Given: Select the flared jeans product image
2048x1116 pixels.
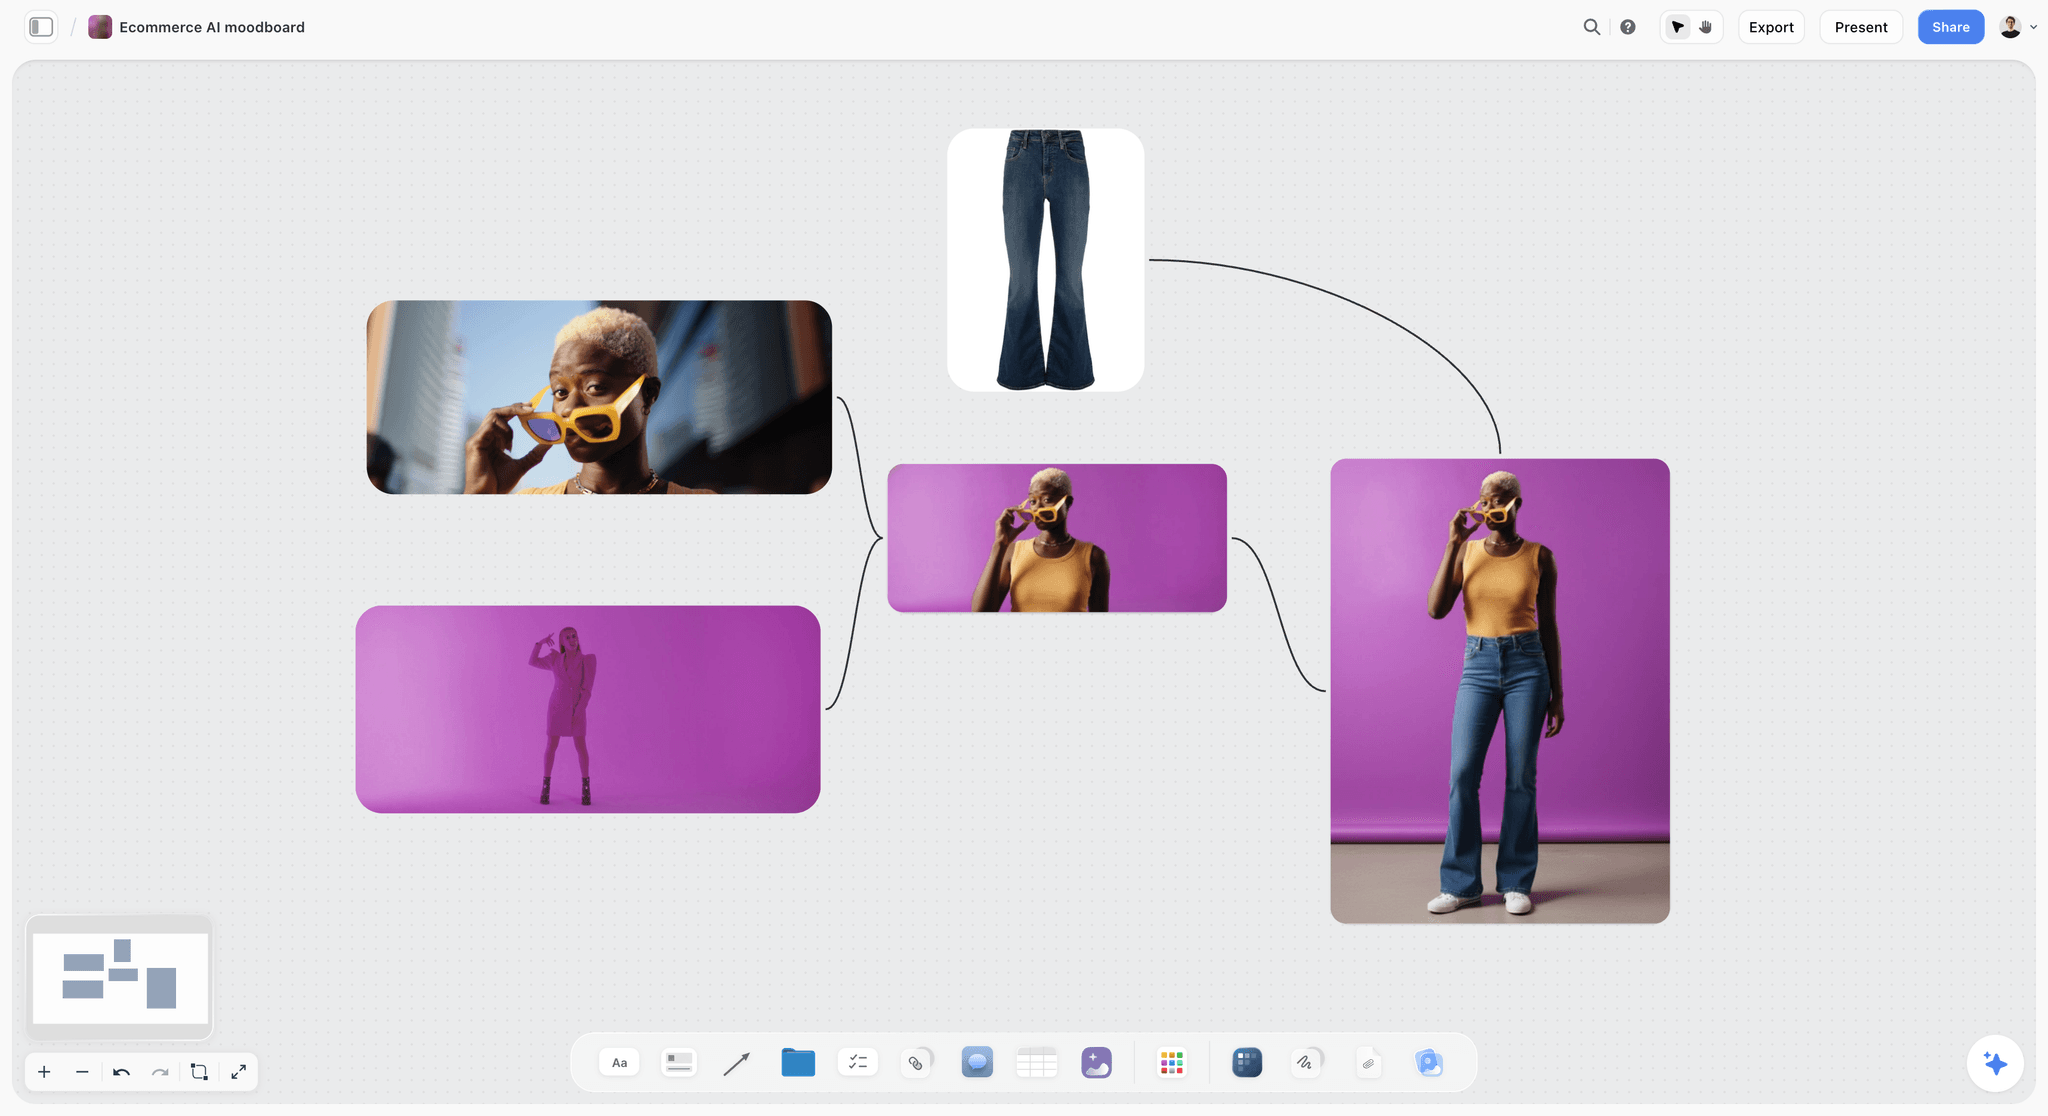Looking at the screenshot, I should point(1045,260).
